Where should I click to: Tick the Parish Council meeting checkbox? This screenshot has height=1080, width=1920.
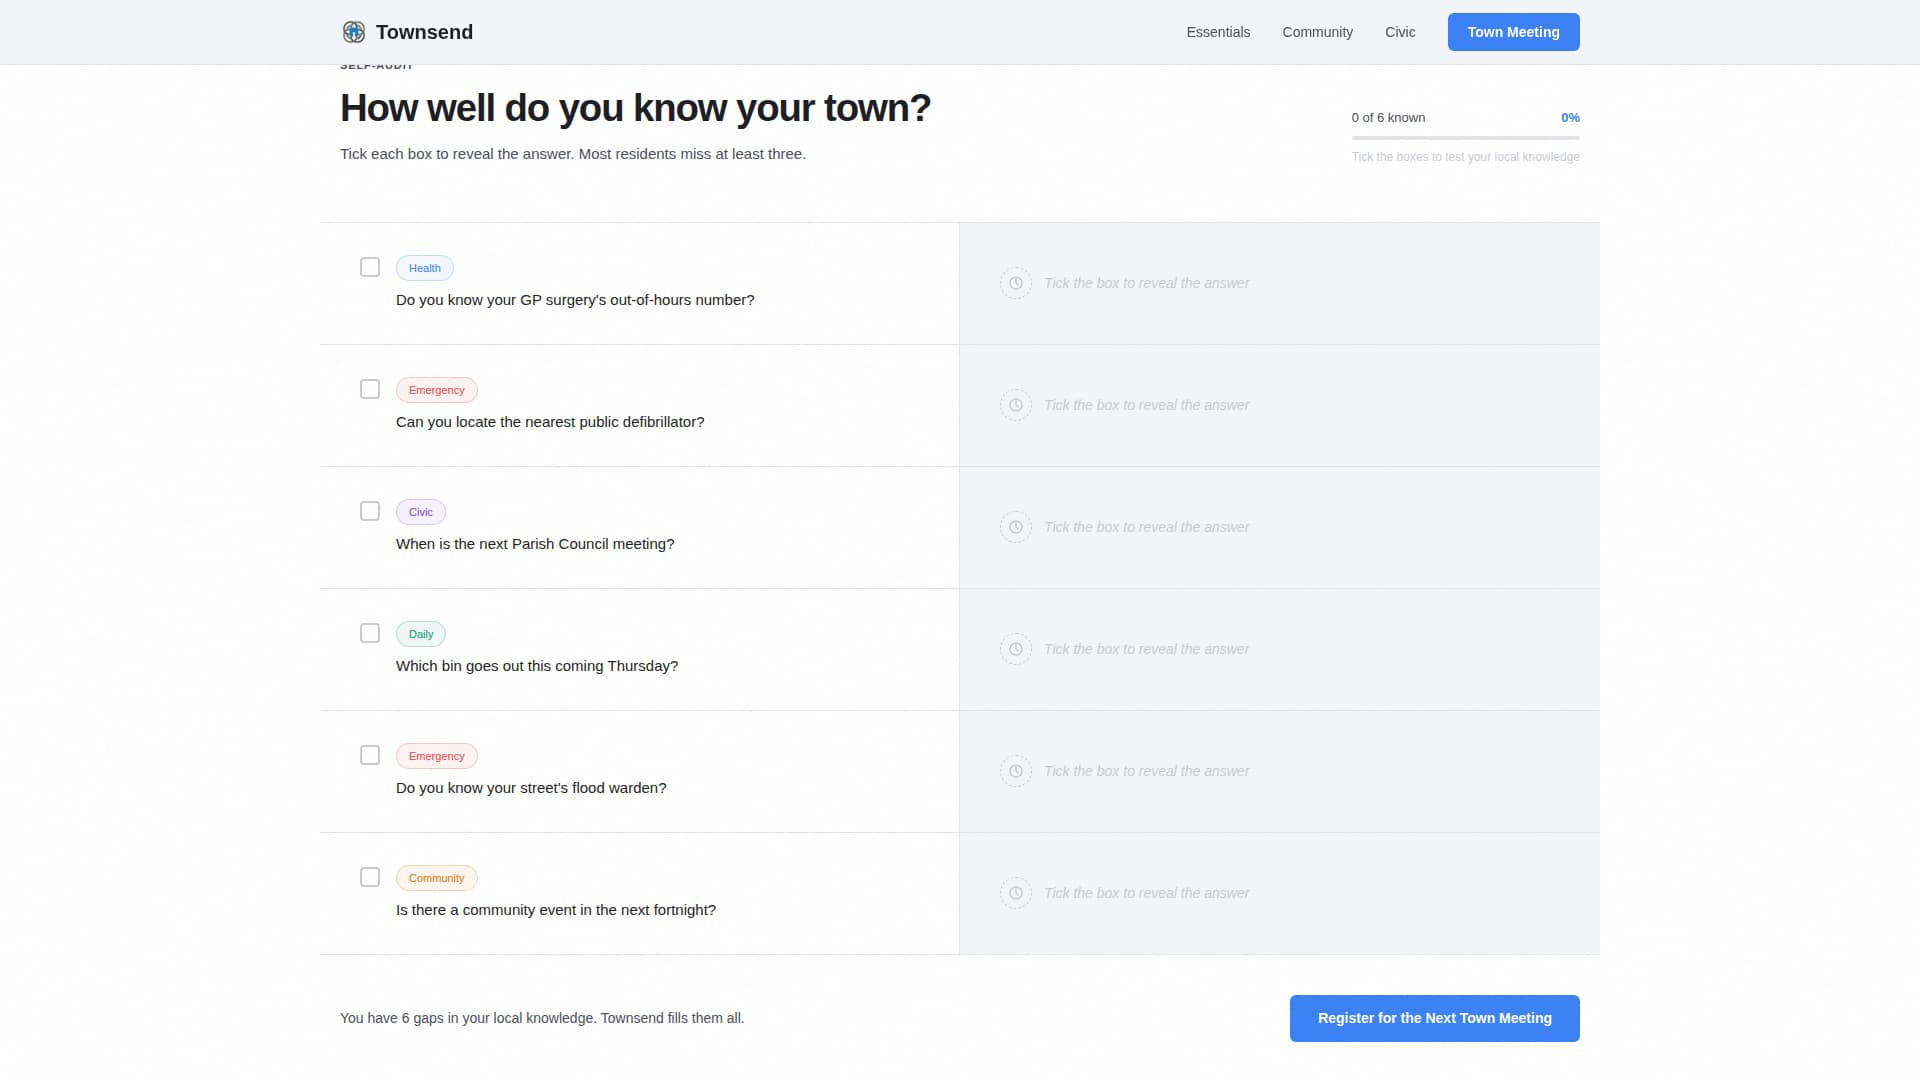370,511
